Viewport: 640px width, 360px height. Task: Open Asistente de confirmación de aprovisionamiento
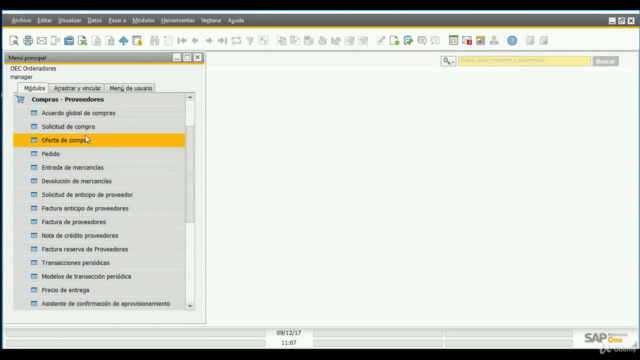99,303
